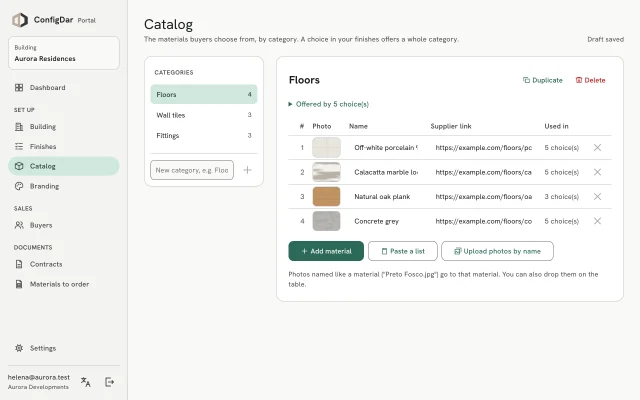Edit the Concrete grey supplier link
Image resolution: width=640 pixels, height=400 pixels.
click(484, 221)
